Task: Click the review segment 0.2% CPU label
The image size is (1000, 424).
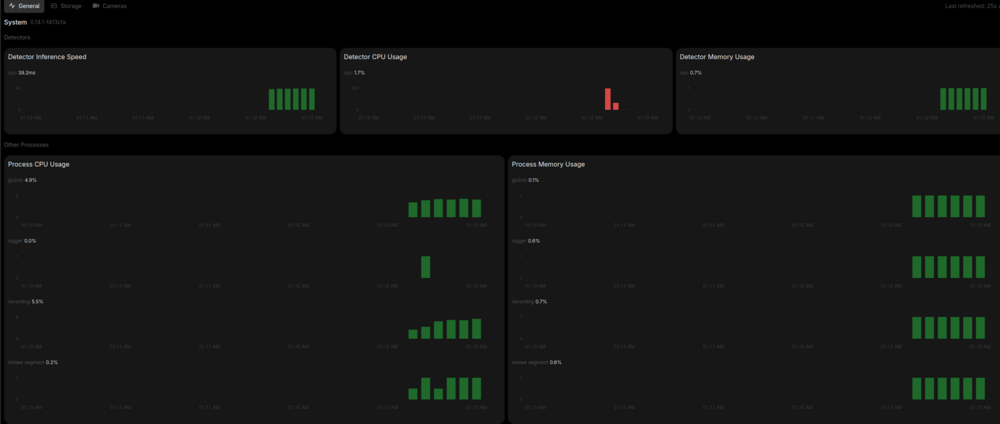Action: (33, 362)
